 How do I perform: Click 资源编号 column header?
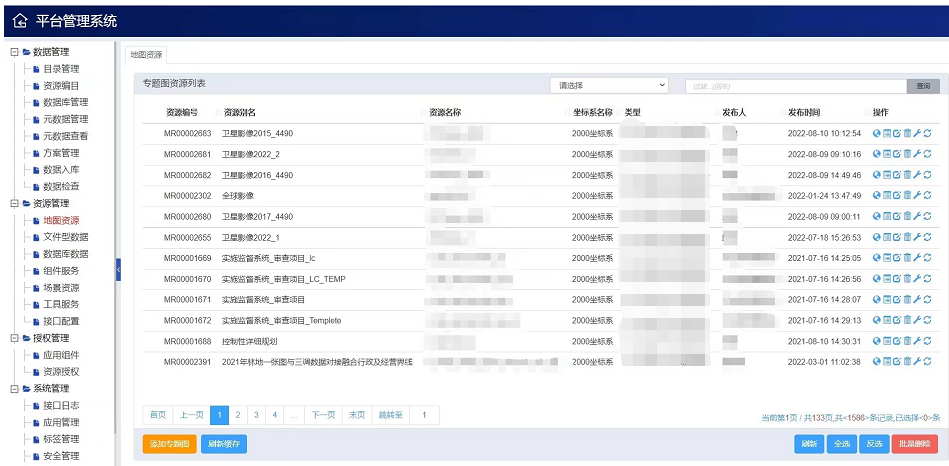click(182, 113)
